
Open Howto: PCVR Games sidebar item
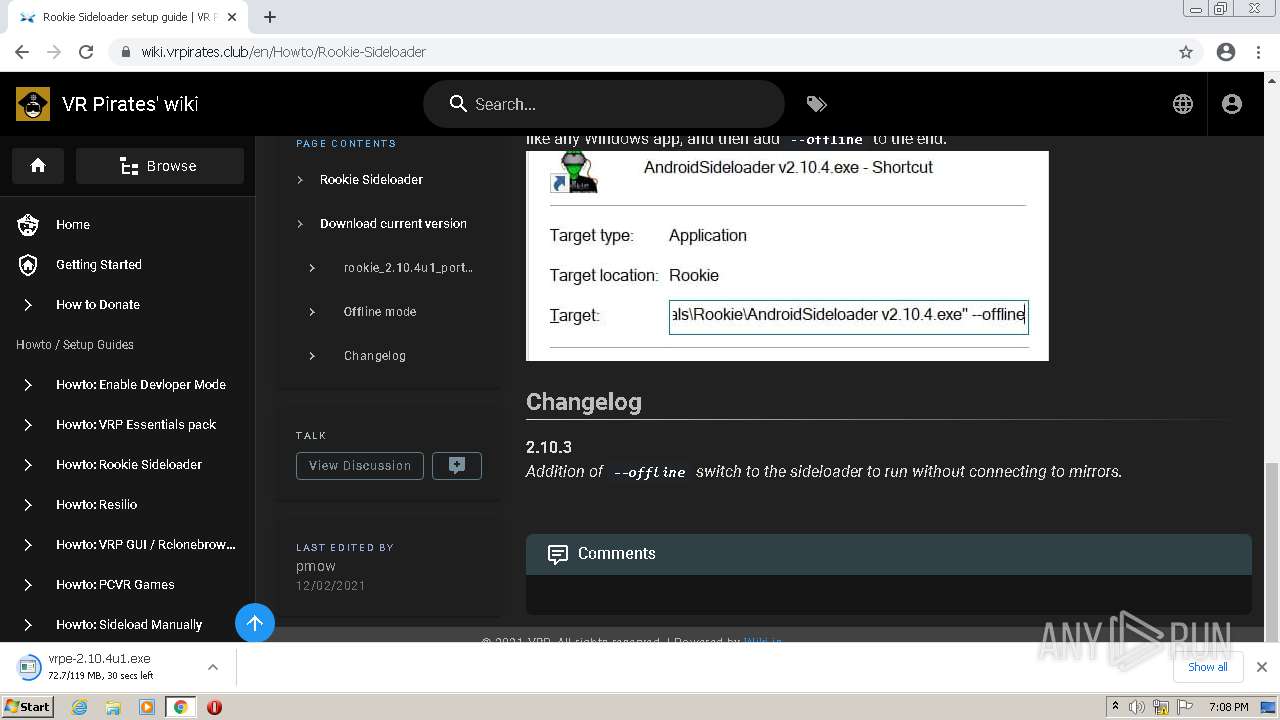[125, 585]
